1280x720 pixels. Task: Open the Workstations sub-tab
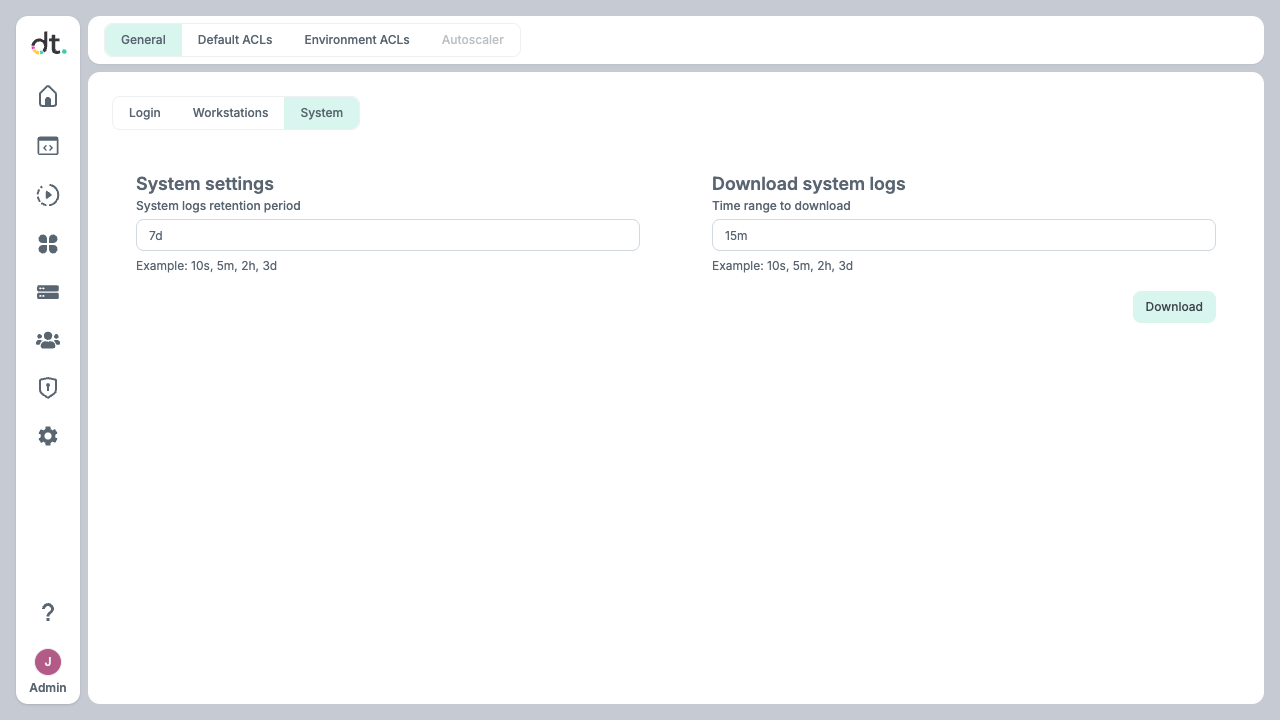click(231, 113)
